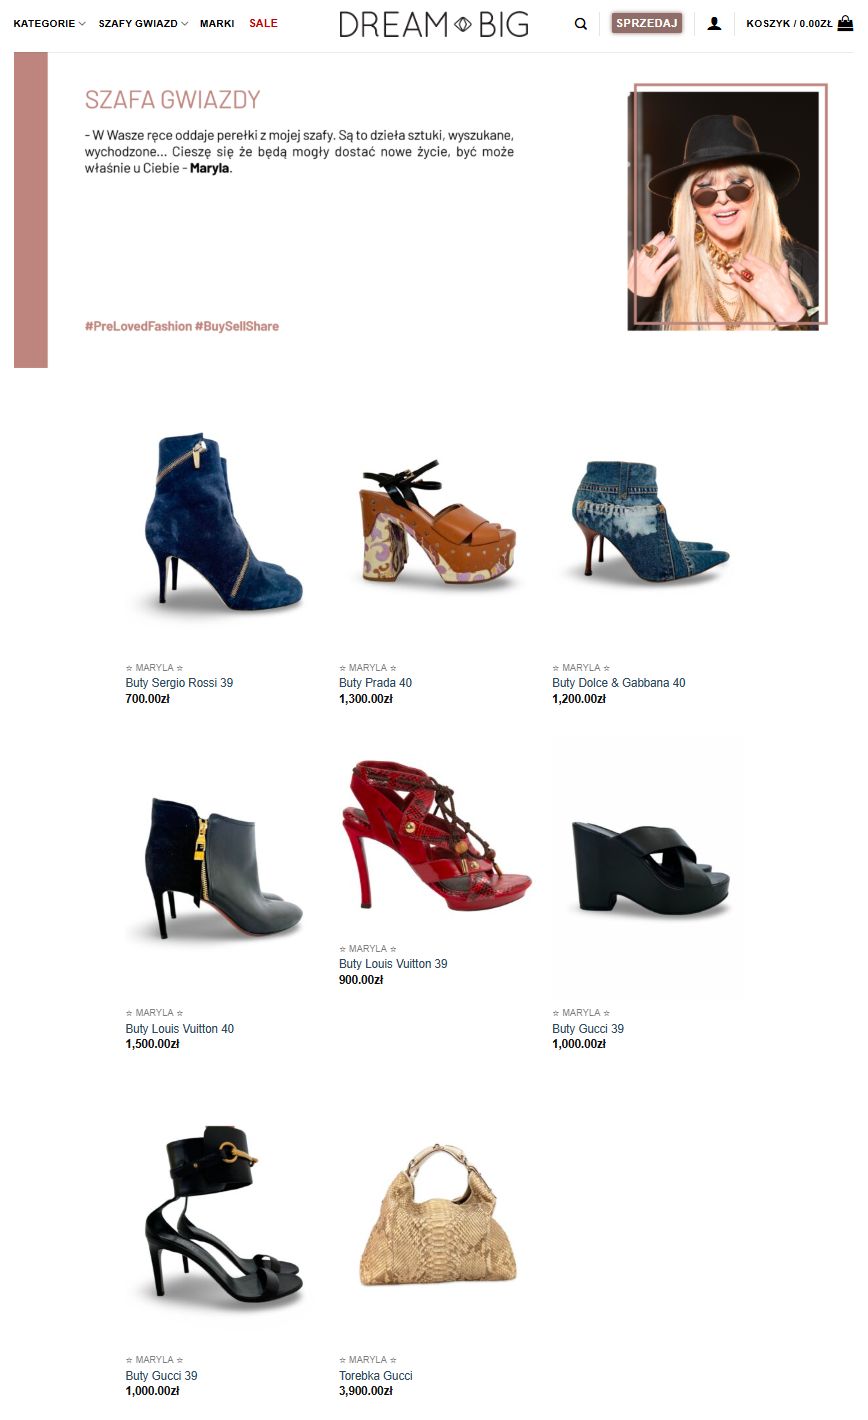Viewport: 868px width, 1420px height.
Task: Expand the Kategorie dropdown menu
Action: coord(49,23)
